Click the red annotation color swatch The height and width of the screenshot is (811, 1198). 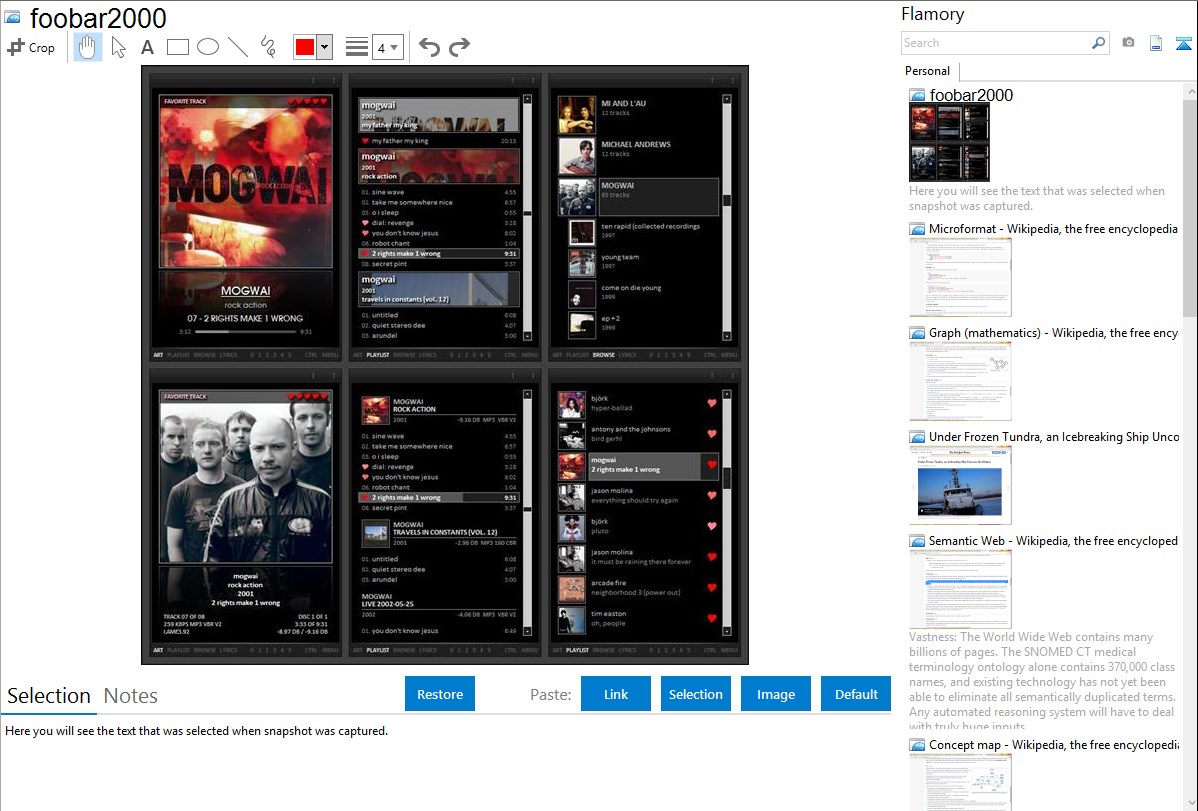(x=305, y=47)
